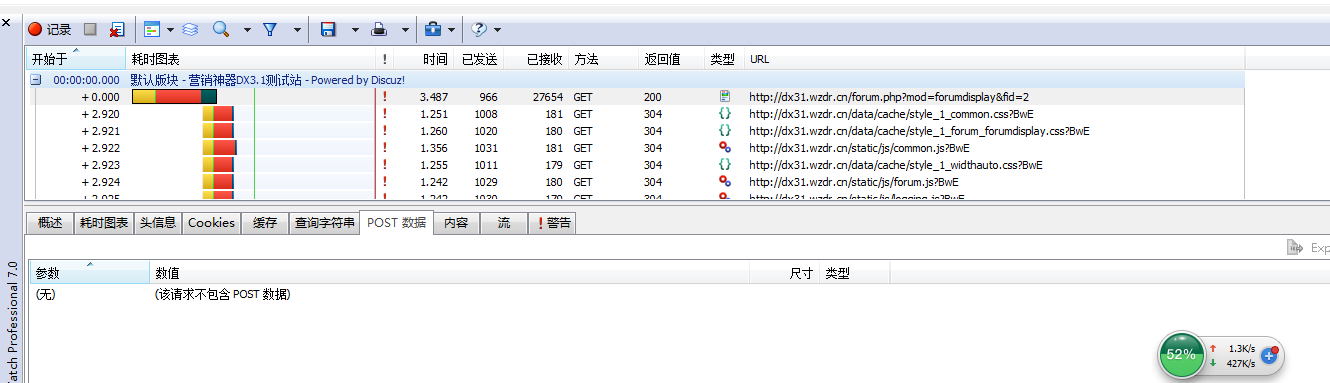This screenshot has height=383, width=1330.
Task: Open the magnifier find tool
Action: pyautogui.click(x=222, y=30)
